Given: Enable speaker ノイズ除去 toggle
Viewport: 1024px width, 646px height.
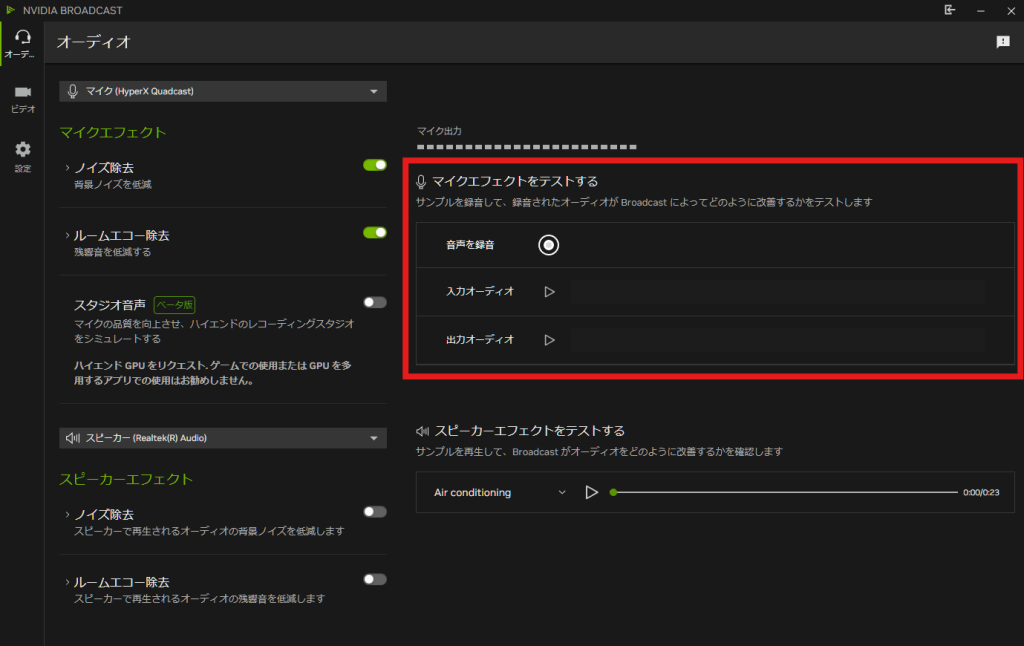Looking at the screenshot, I should coord(375,512).
